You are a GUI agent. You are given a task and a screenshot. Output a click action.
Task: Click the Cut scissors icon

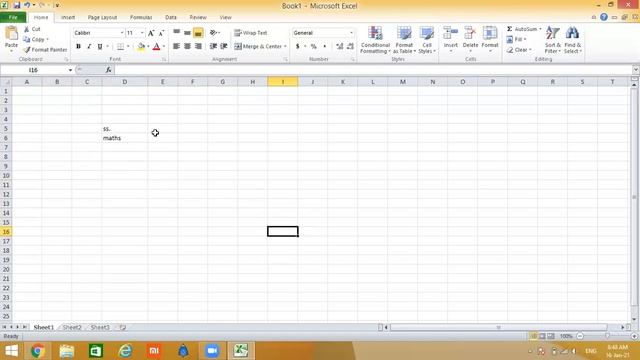[27, 29]
